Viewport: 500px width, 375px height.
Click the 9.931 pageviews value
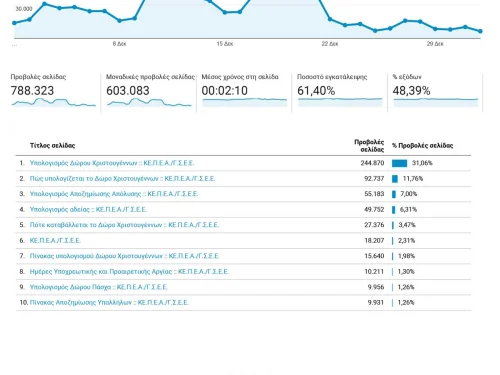(x=376, y=303)
